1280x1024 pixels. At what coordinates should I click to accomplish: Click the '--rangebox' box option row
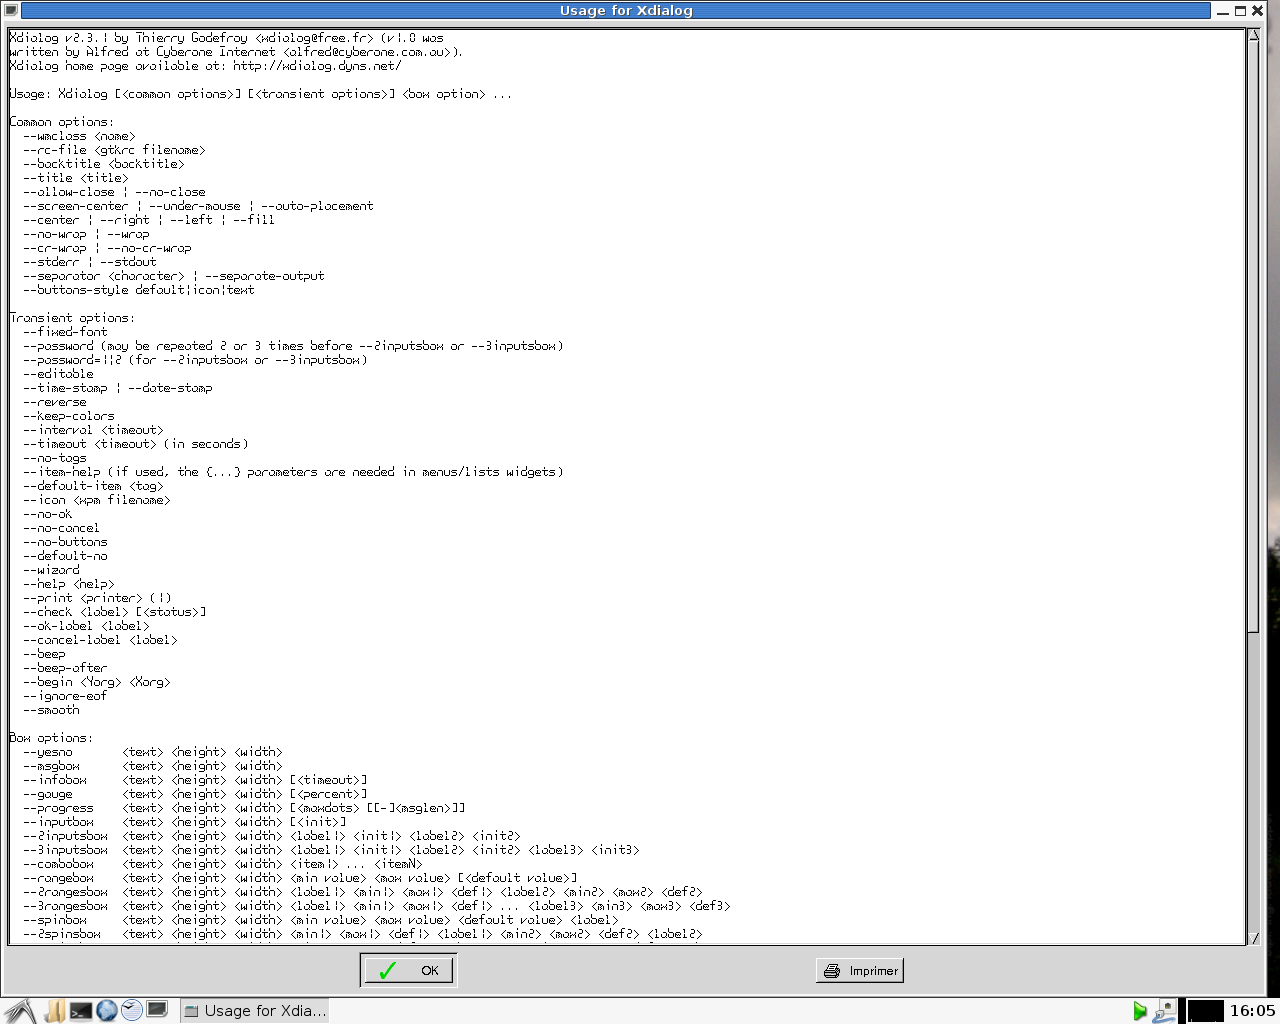pos(300,878)
